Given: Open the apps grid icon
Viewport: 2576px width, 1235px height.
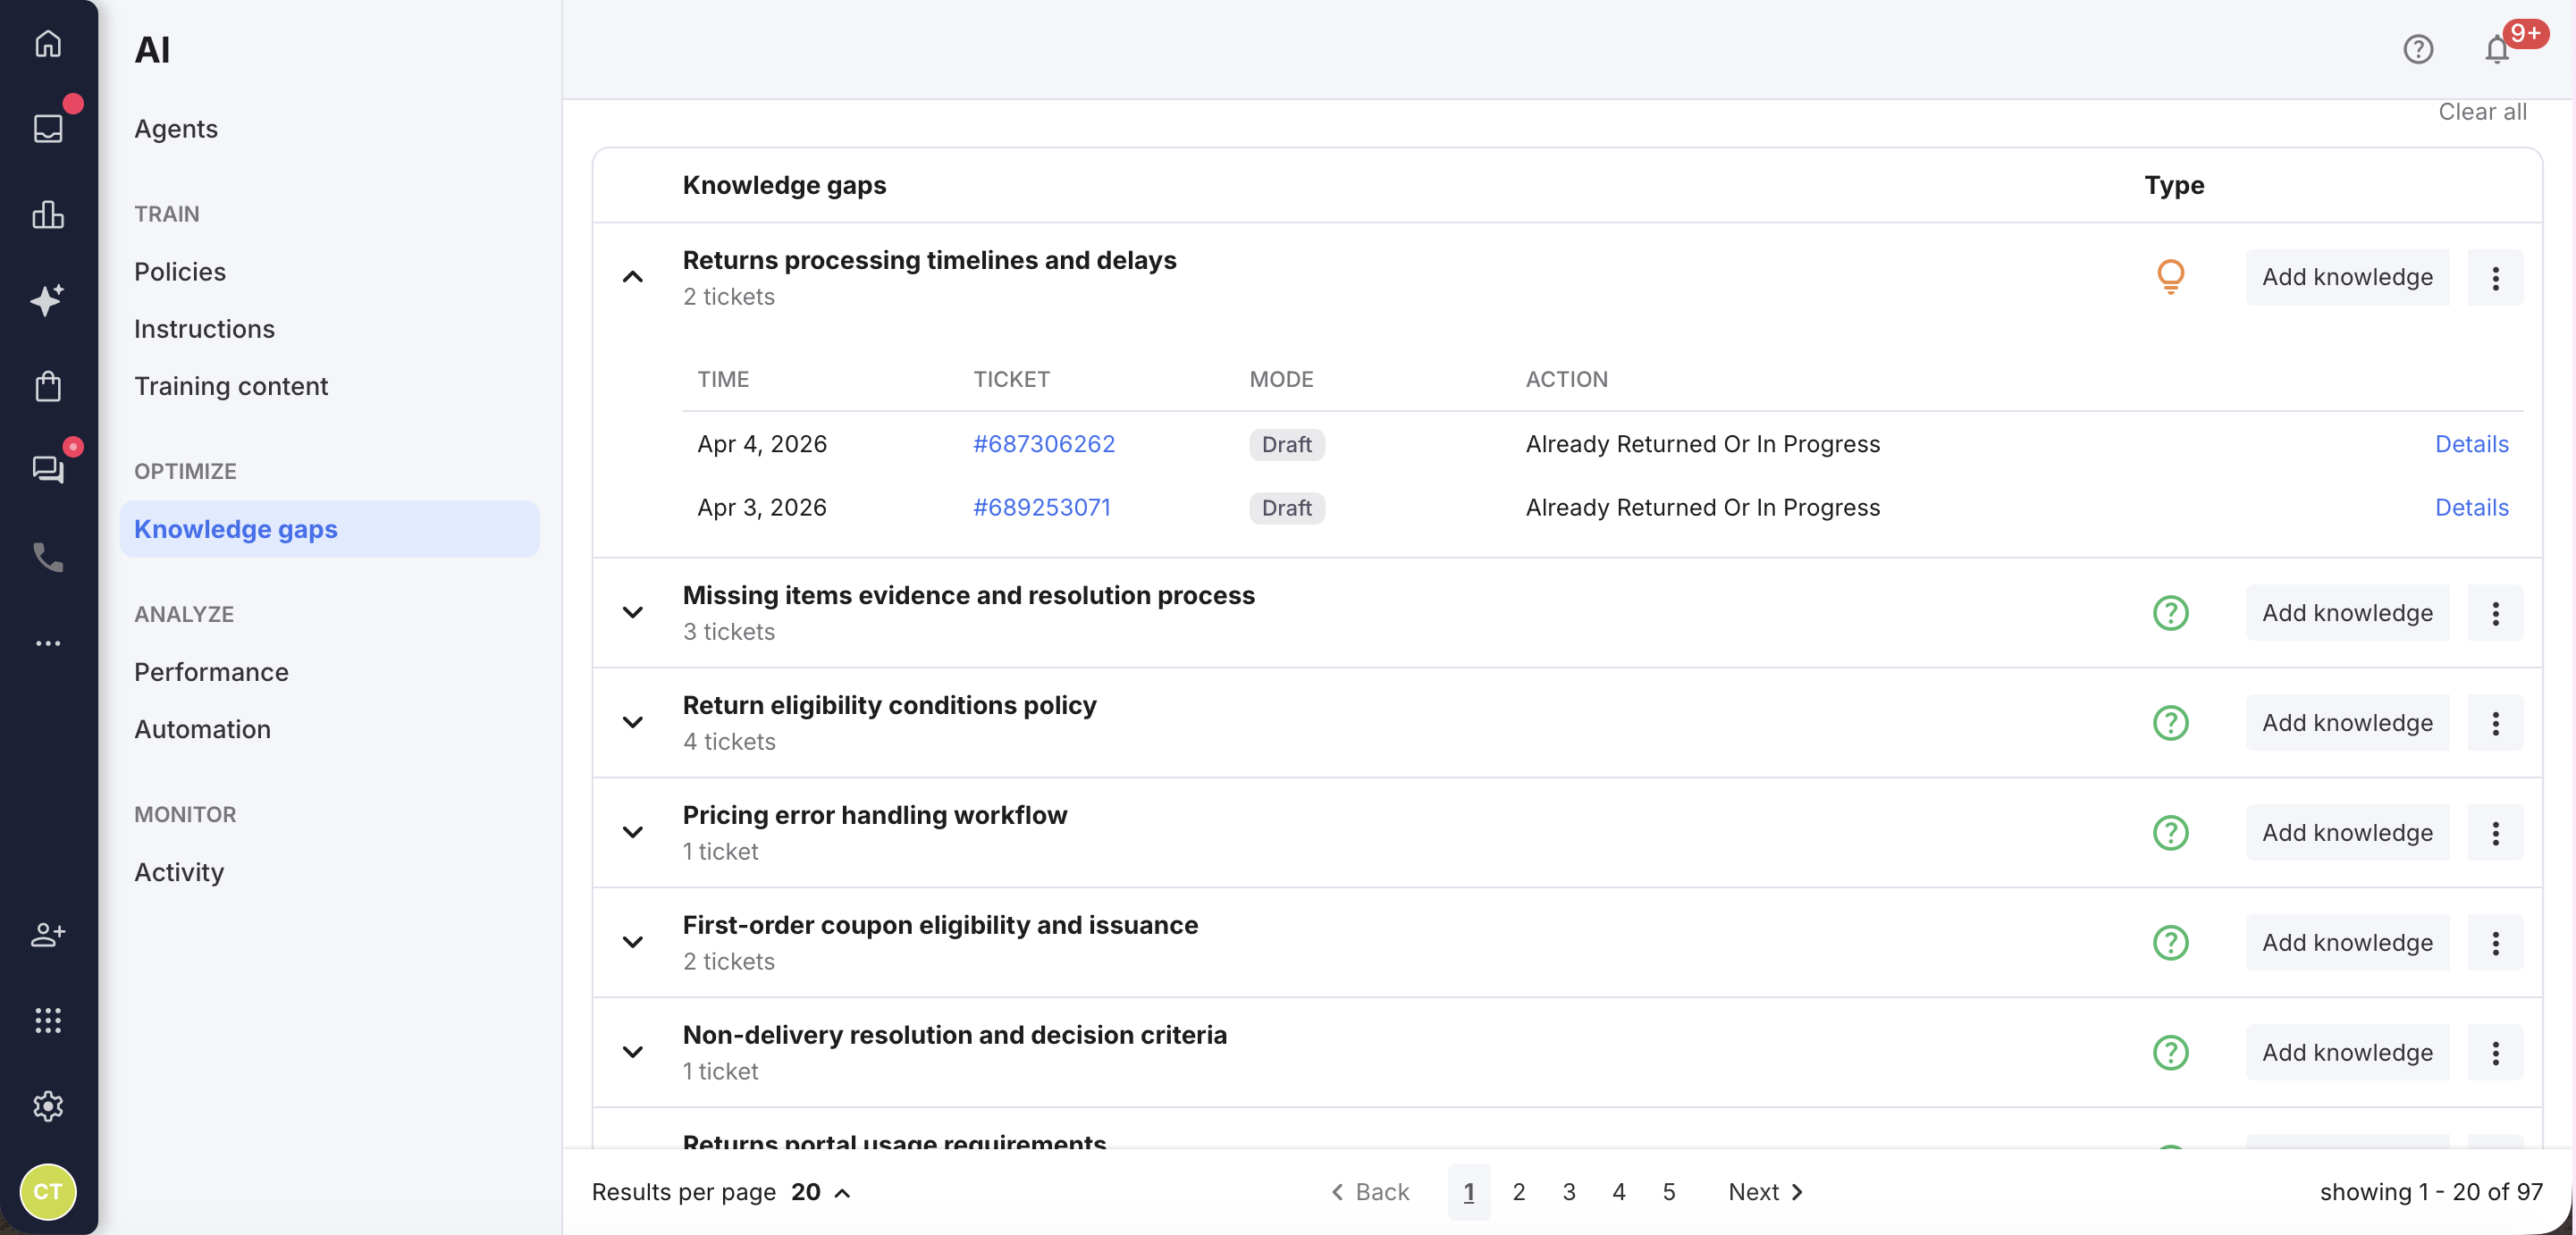Looking at the screenshot, I should click(48, 1020).
